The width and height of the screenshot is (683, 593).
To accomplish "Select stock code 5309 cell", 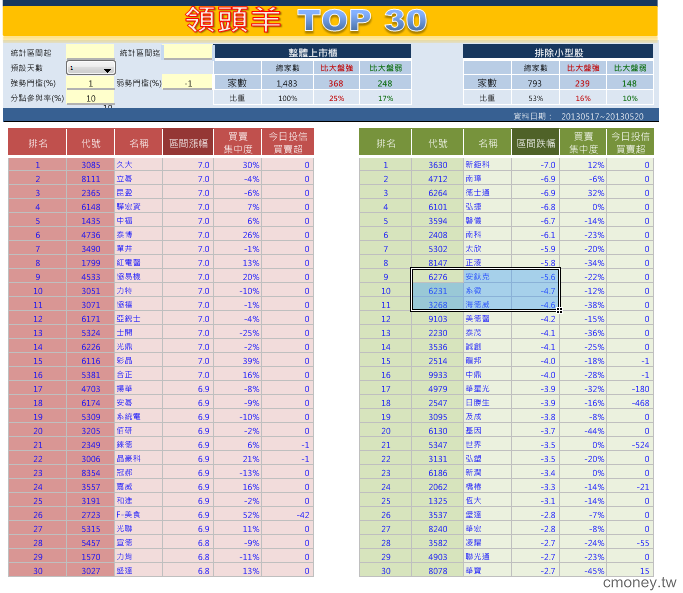I will (91, 417).
